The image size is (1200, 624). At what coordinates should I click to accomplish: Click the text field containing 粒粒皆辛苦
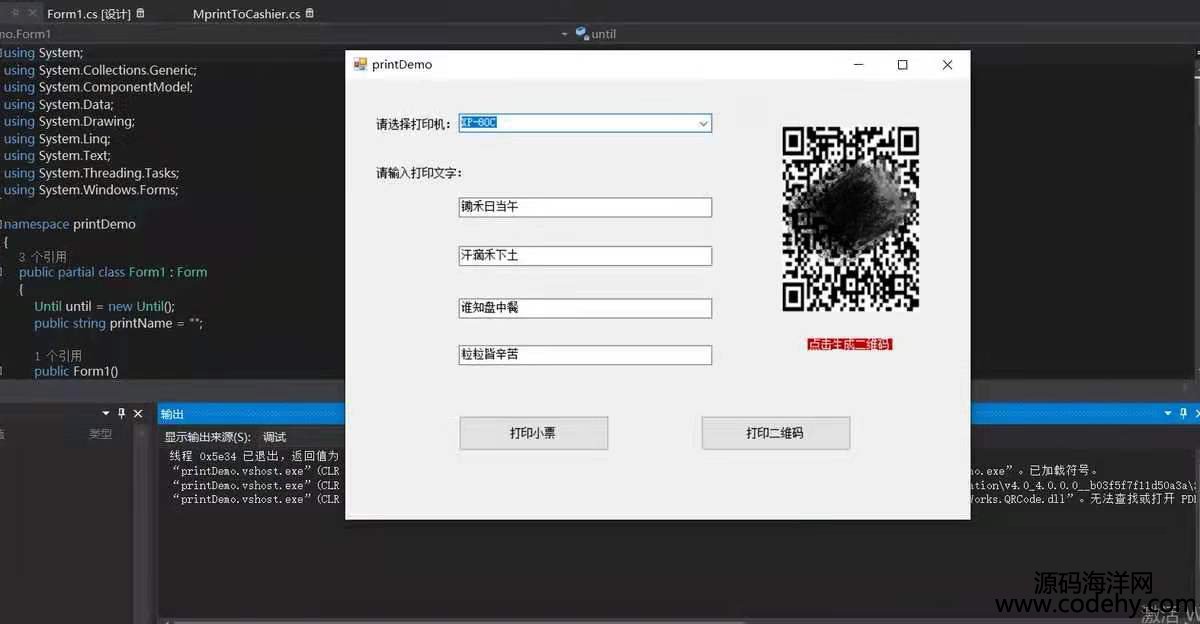coord(585,355)
